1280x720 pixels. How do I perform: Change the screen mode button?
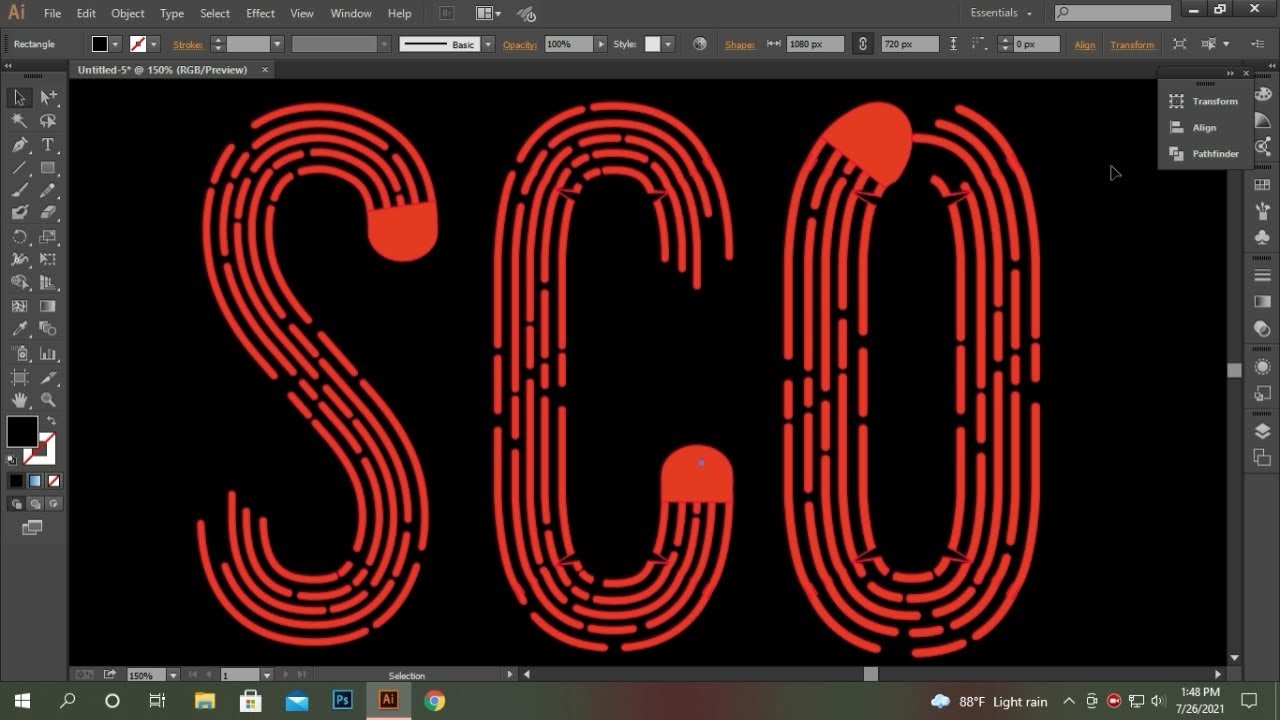(x=32, y=527)
